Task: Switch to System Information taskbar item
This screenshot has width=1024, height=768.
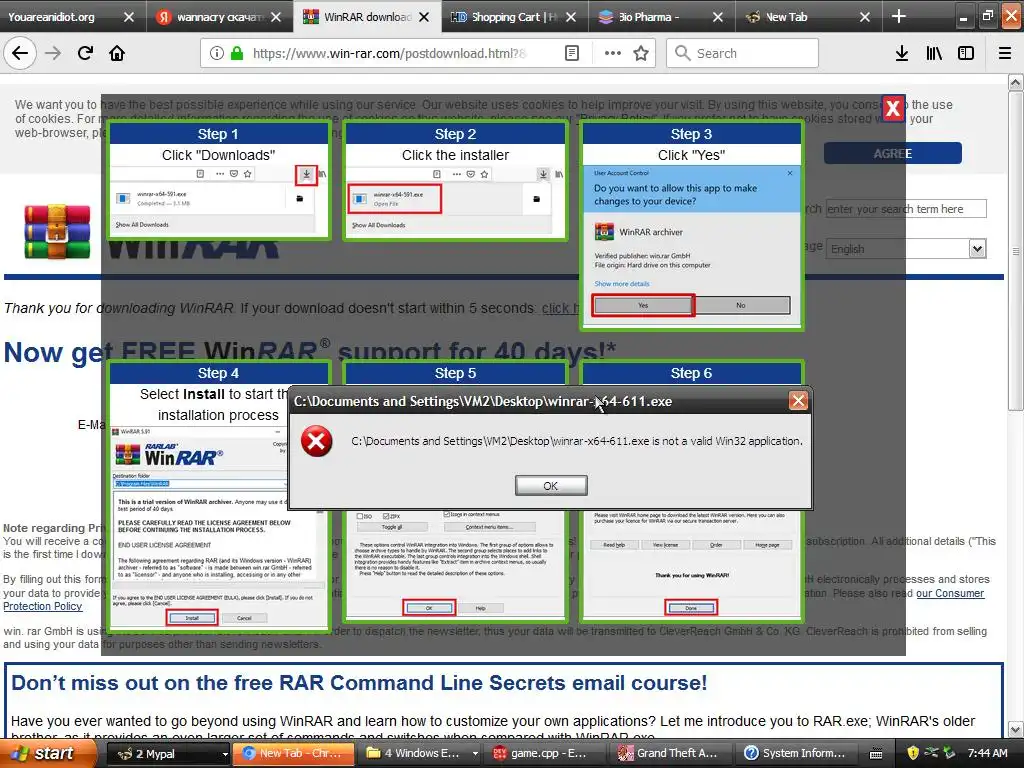Action: click(797, 754)
